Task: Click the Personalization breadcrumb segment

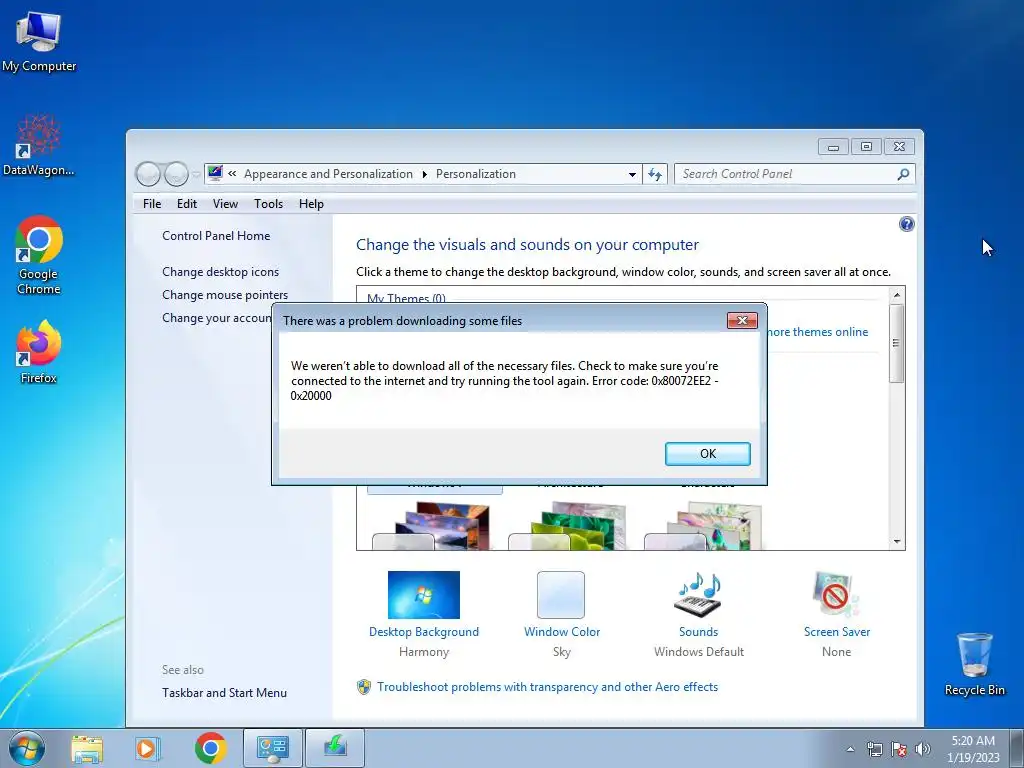Action: [476, 174]
